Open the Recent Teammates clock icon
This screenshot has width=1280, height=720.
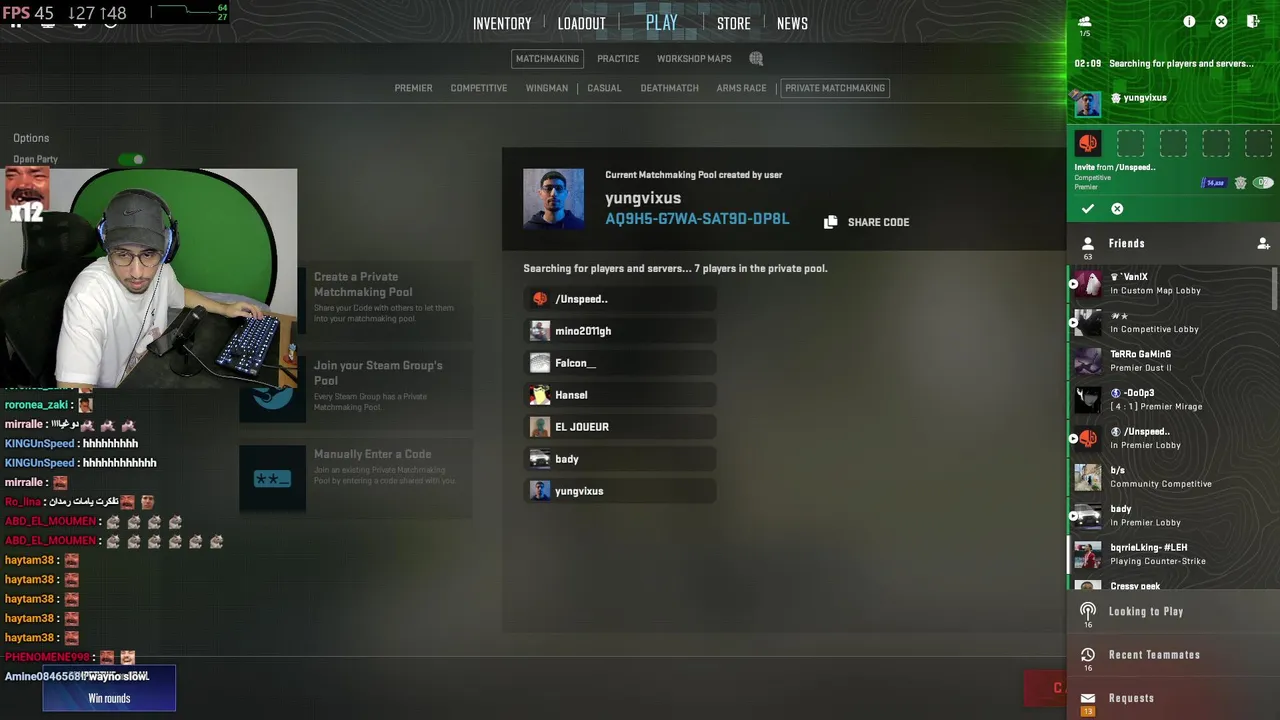click(x=1088, y=654)
